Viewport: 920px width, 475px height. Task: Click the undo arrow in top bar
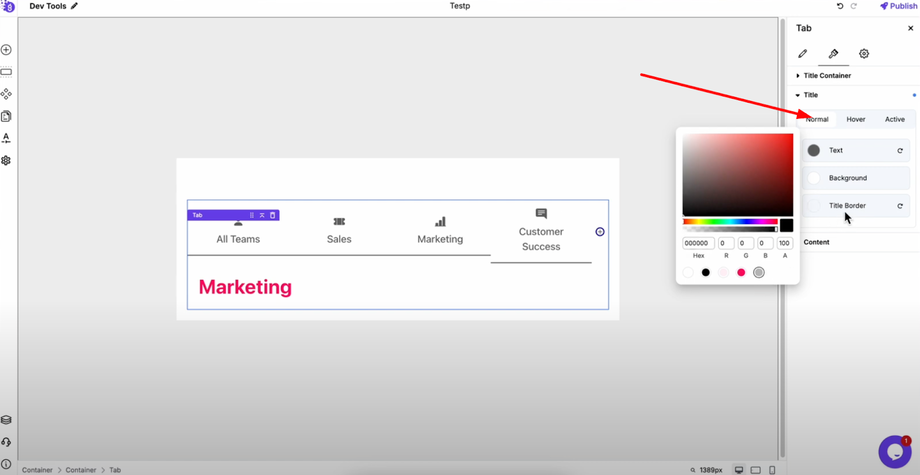tap(840, 6)
